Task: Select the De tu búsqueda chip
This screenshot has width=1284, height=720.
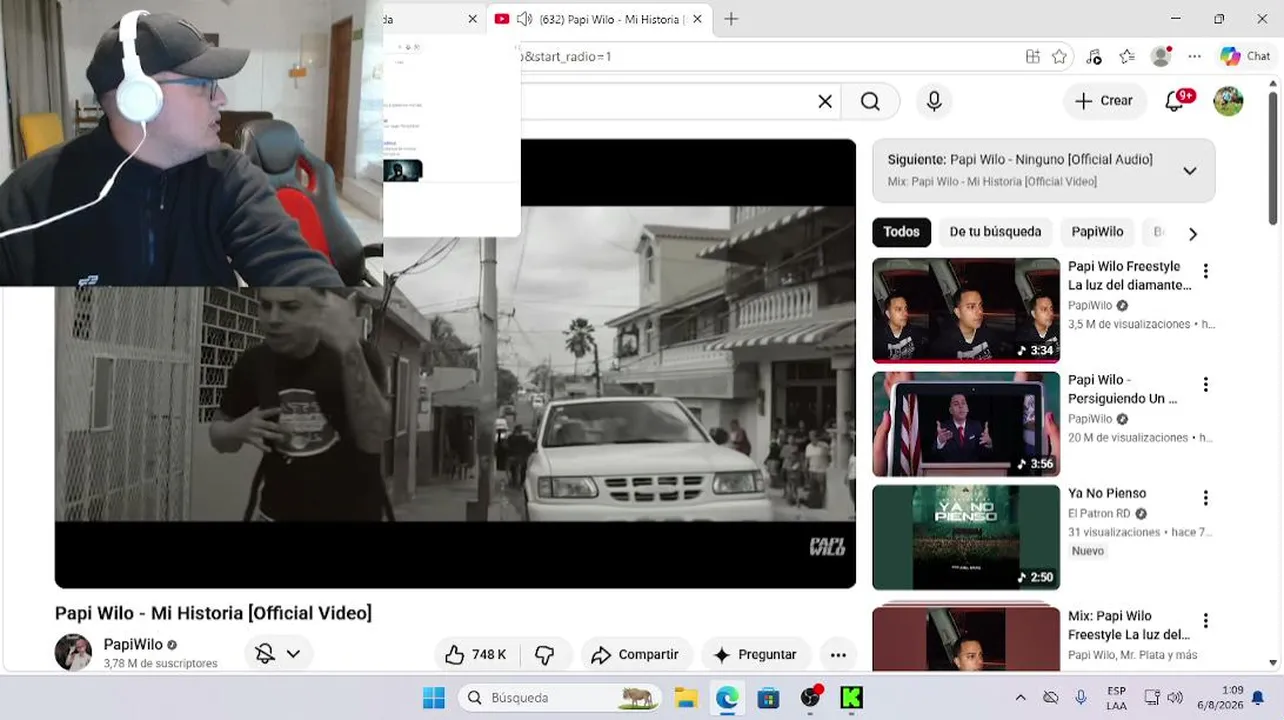Action: 995,232
